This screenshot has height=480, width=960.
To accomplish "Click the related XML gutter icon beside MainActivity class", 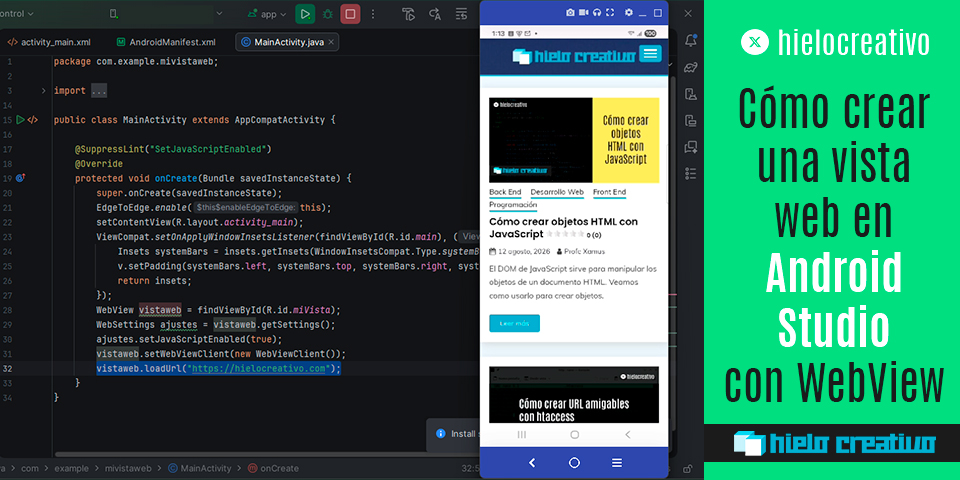I will click(x=33, y=119).
